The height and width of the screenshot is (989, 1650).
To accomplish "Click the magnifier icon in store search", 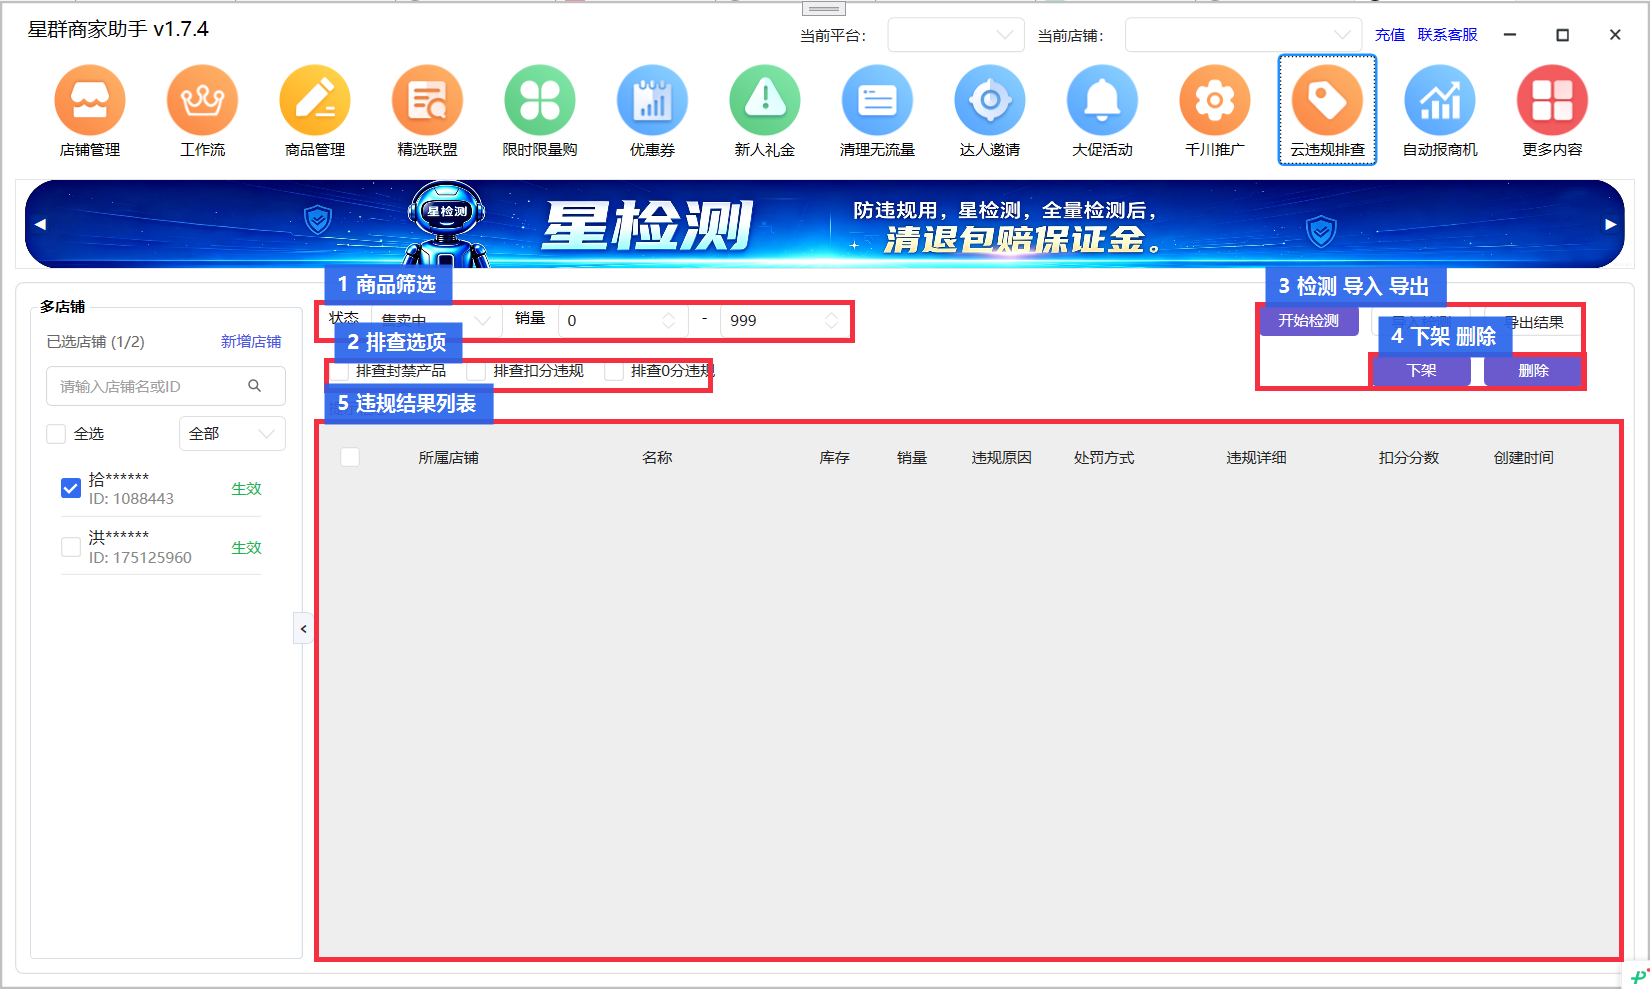I will 255,386.
